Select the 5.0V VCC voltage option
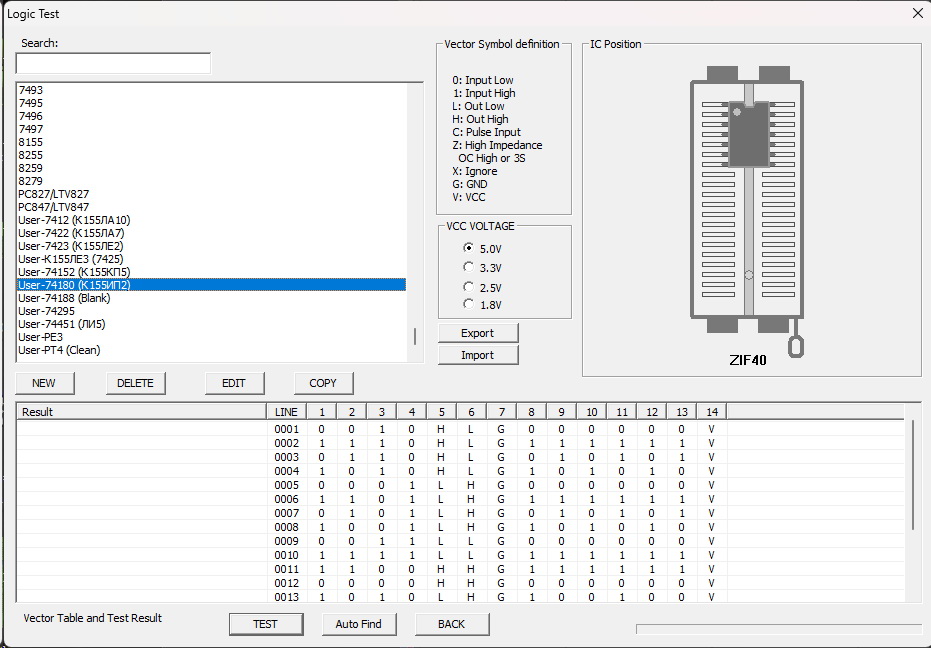Viewport: 931px width, 648px height. [x=469, y=248]
